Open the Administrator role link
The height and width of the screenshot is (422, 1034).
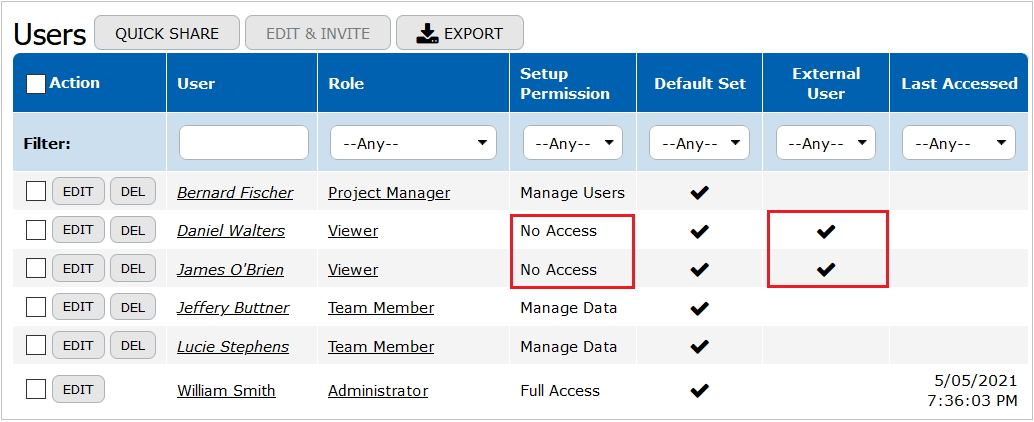(x=378, y=390)
